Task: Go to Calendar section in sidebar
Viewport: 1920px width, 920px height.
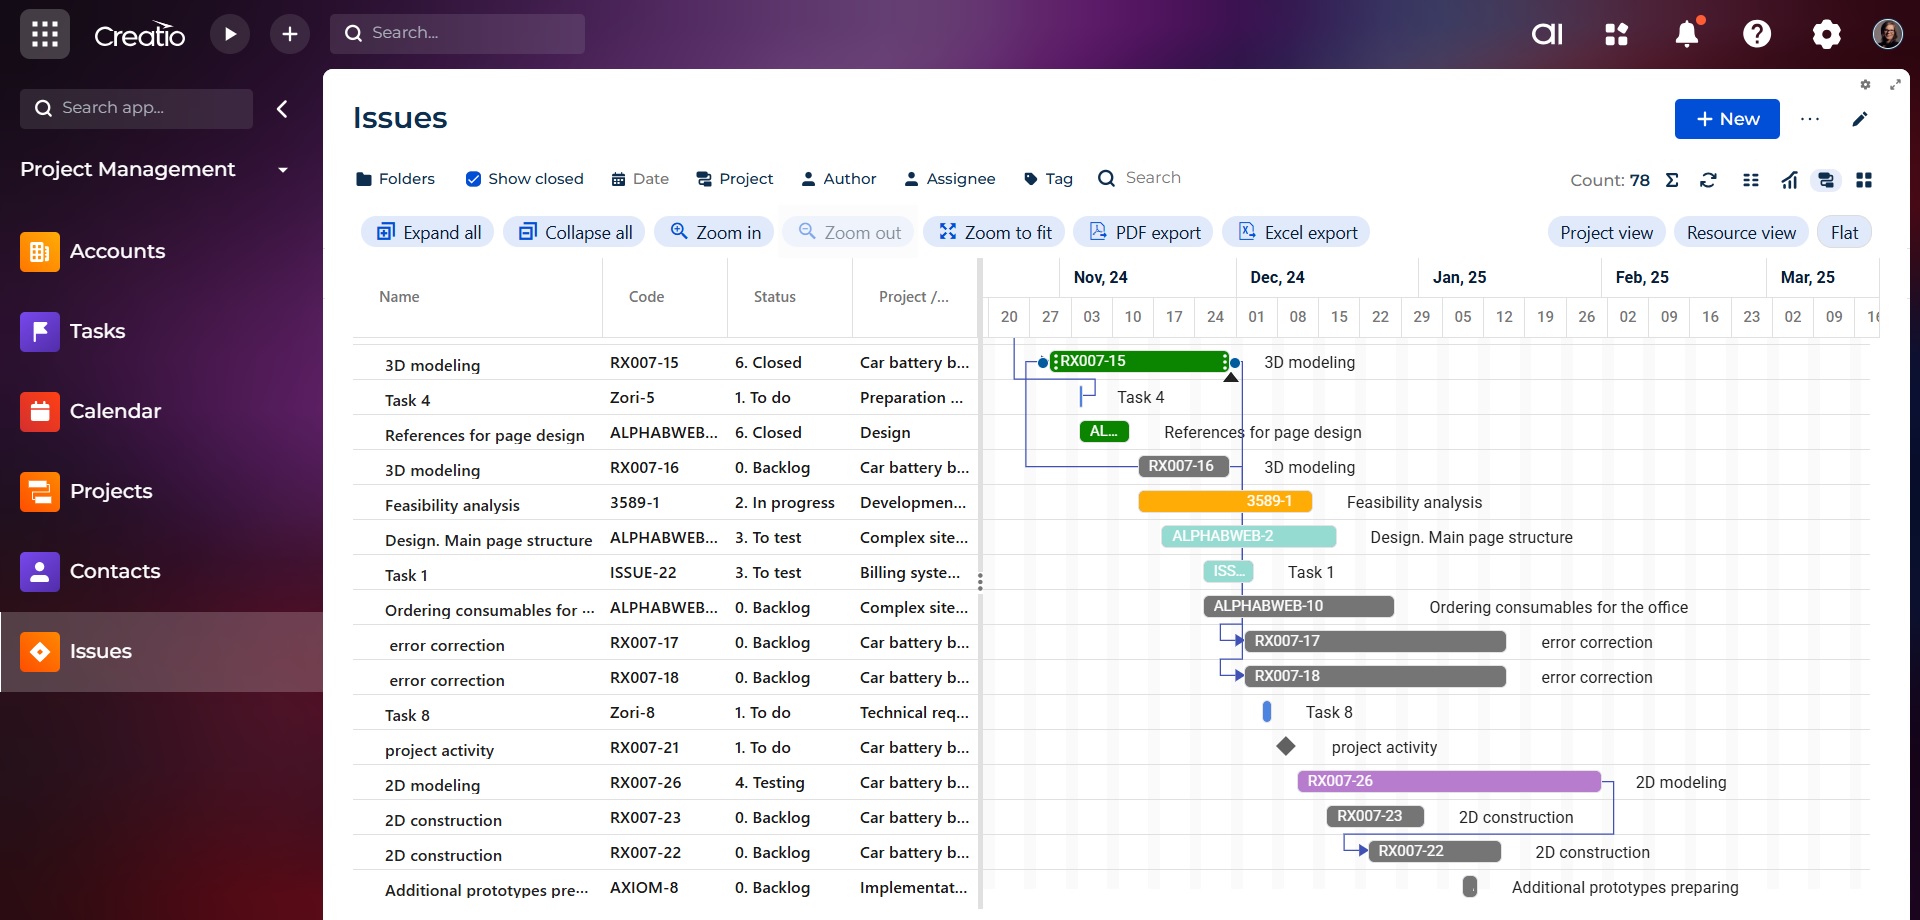Action: point(115,411)
